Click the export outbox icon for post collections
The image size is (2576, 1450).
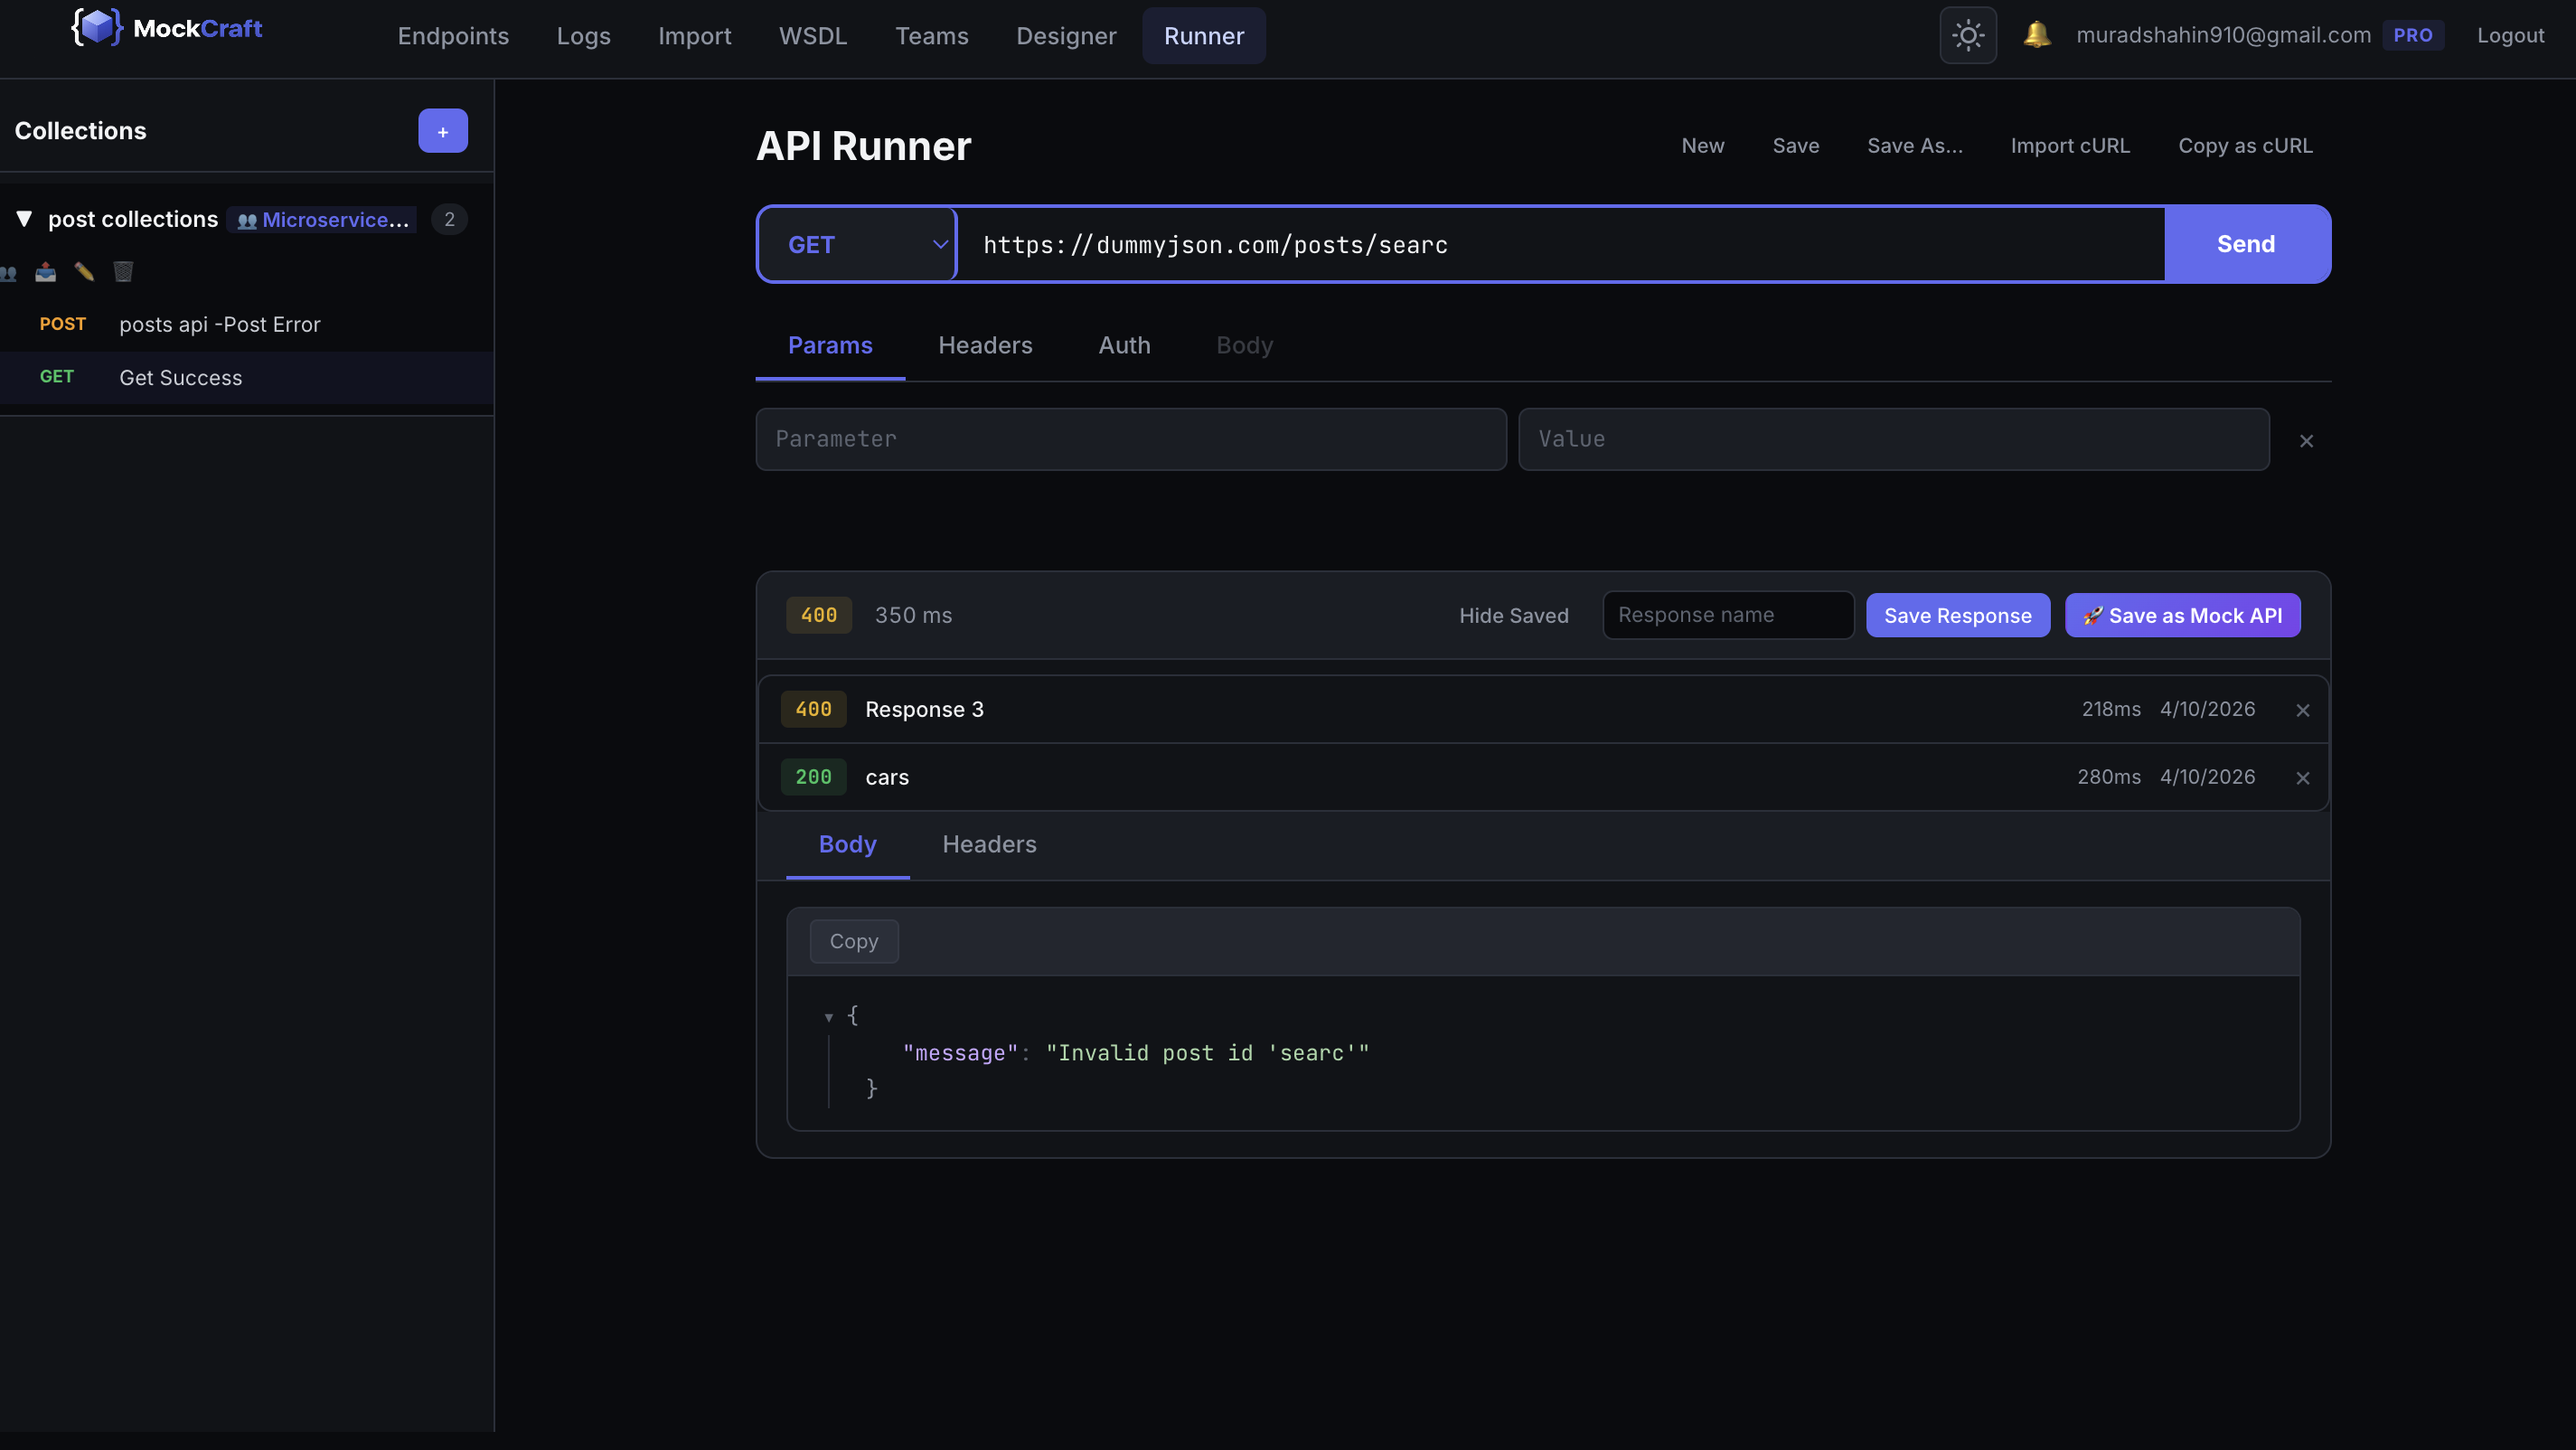(x=46, y=272)
